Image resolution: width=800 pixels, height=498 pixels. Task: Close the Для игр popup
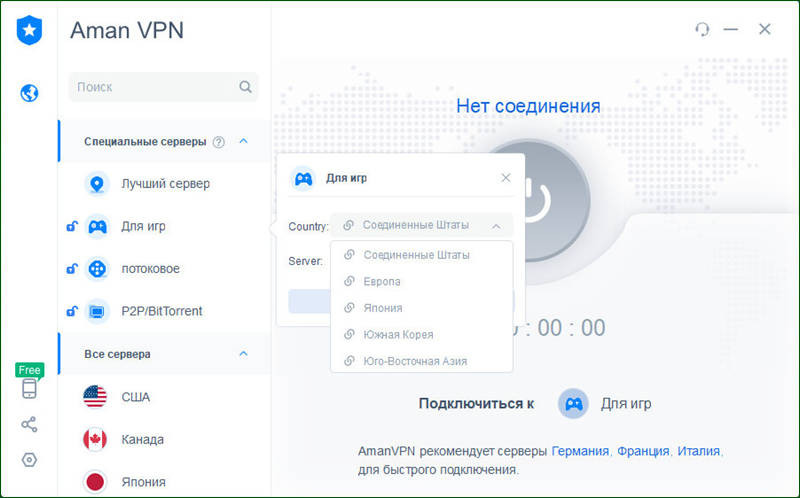click(506, 178)
